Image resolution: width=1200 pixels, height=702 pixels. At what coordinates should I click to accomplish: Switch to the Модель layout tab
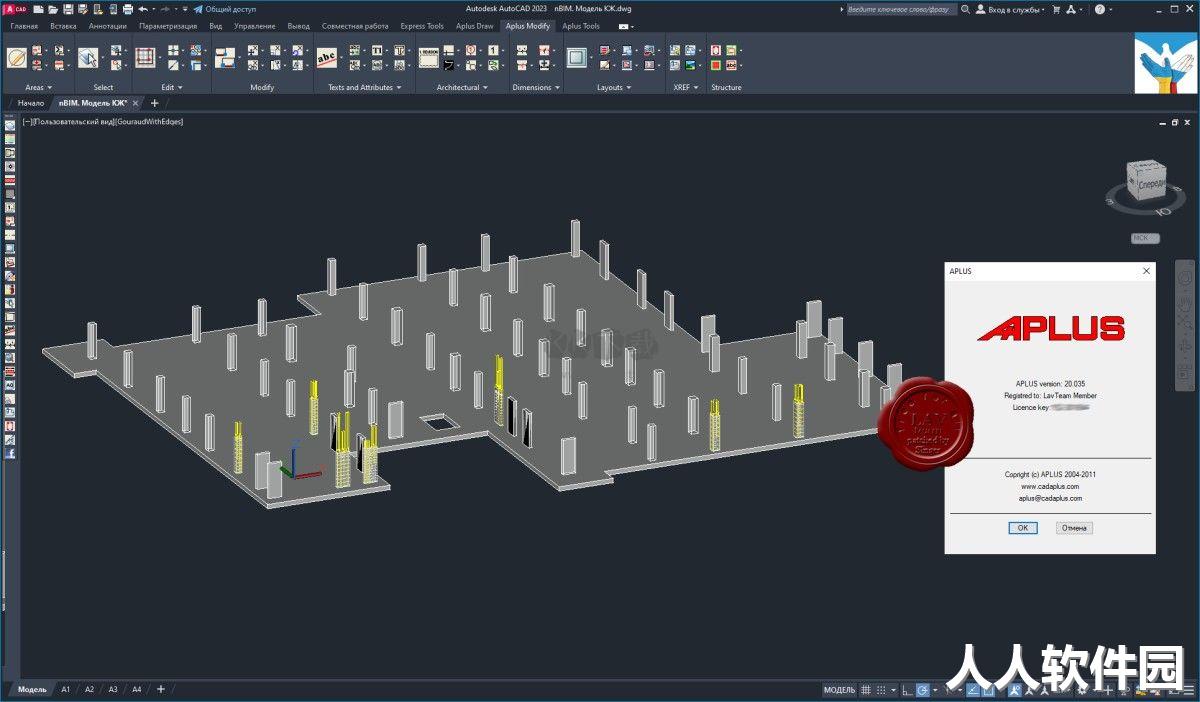(x=32, y=689)
